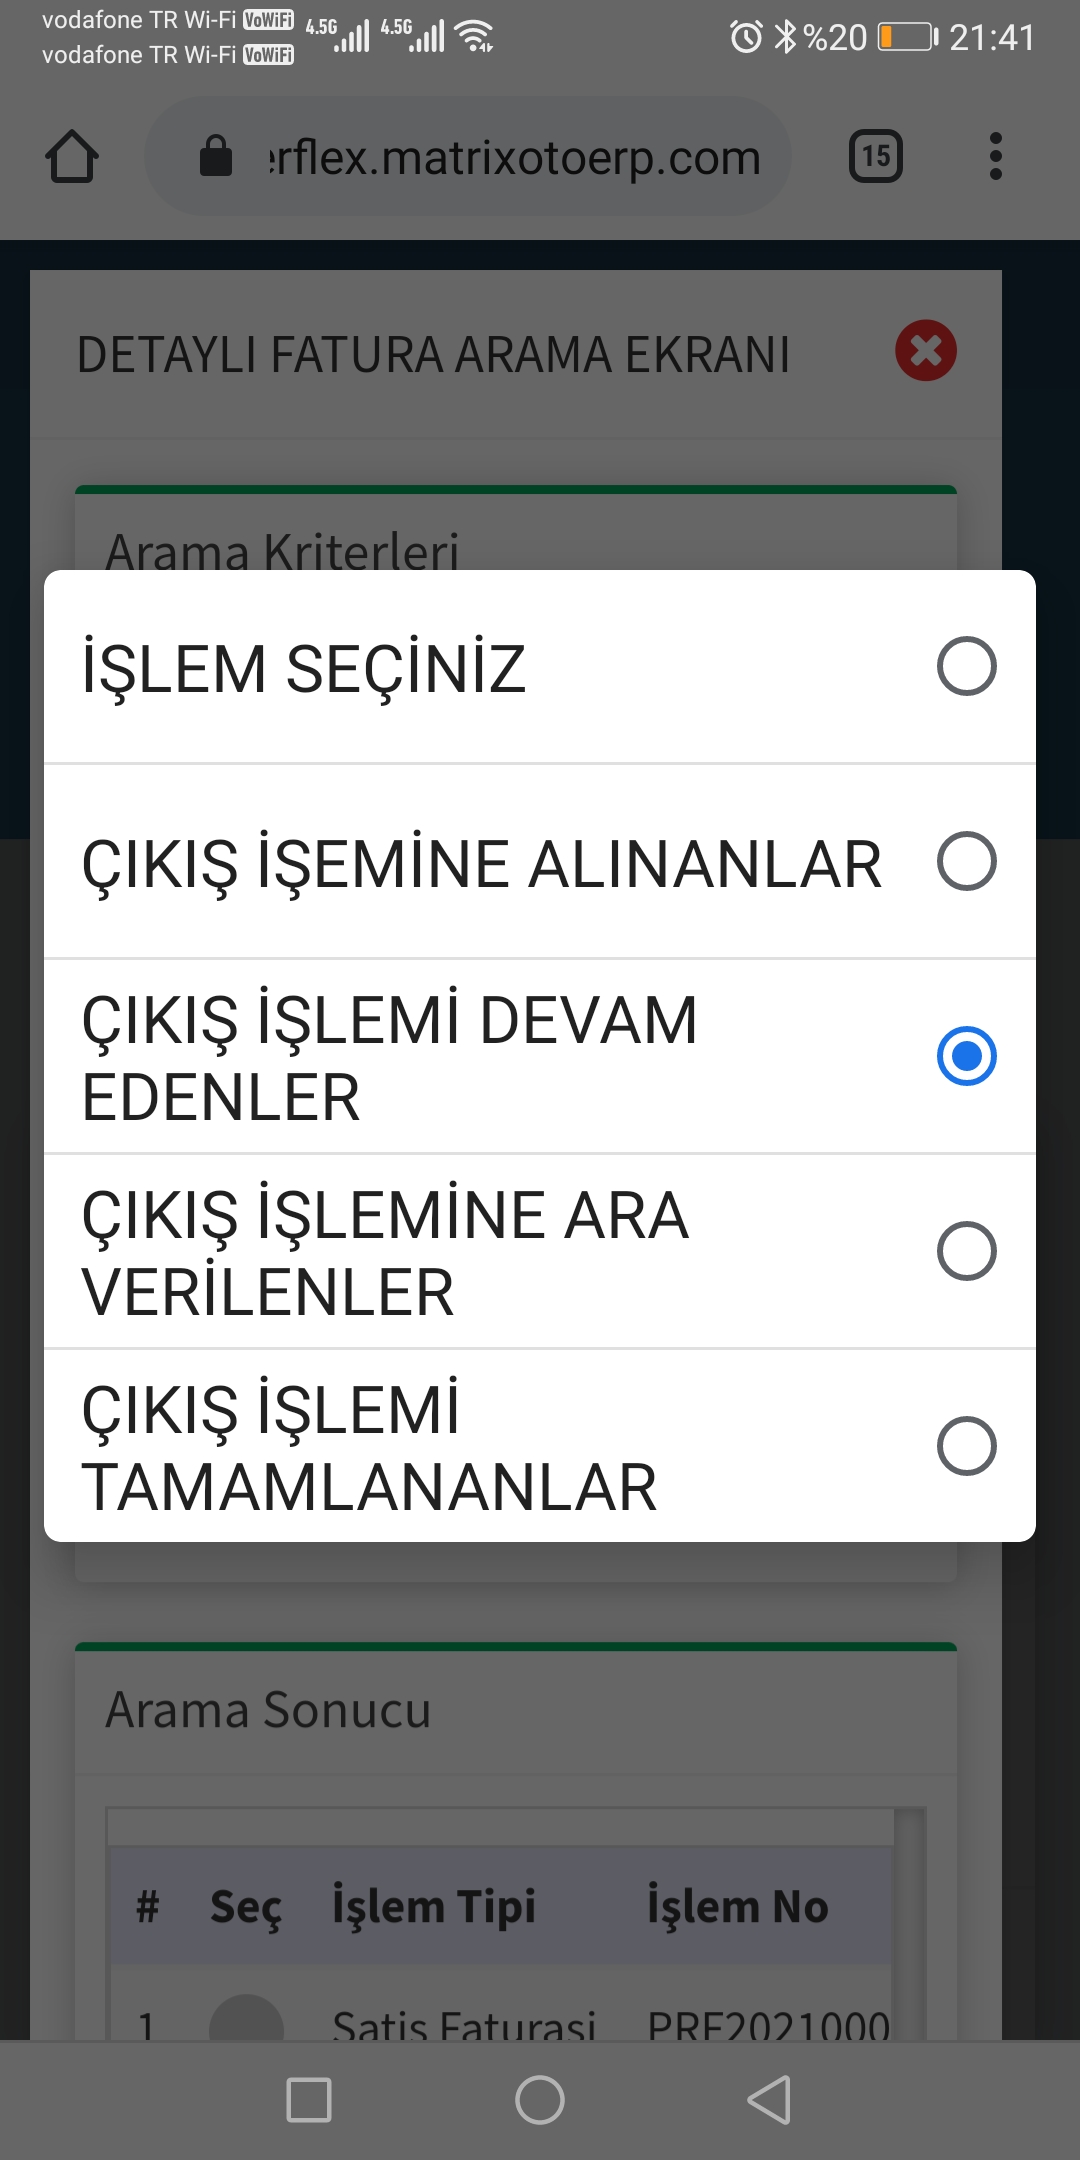Image resolution: width=1080 pixels, height=2160 pixels.
Task: Tap the ÇIKIŞ İŞLEMİ TAMAMLANANLAR option text
Action: pyautogui.click(x=370, y=1448)
